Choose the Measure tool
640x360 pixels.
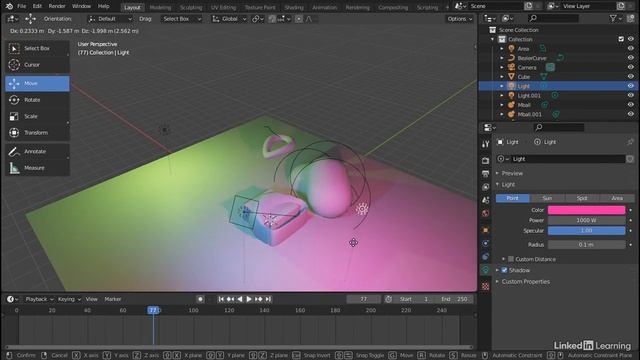[x=37, y=168]
